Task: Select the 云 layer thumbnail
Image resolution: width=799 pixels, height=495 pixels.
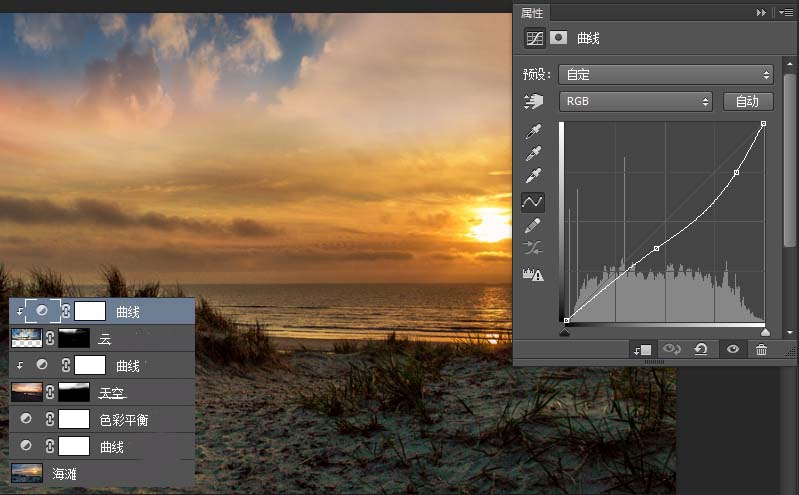Action: pos(26,338)
